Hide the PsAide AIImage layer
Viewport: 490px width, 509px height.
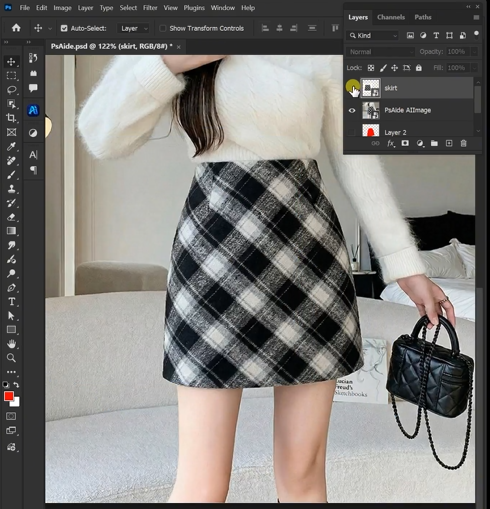point(352,110)
